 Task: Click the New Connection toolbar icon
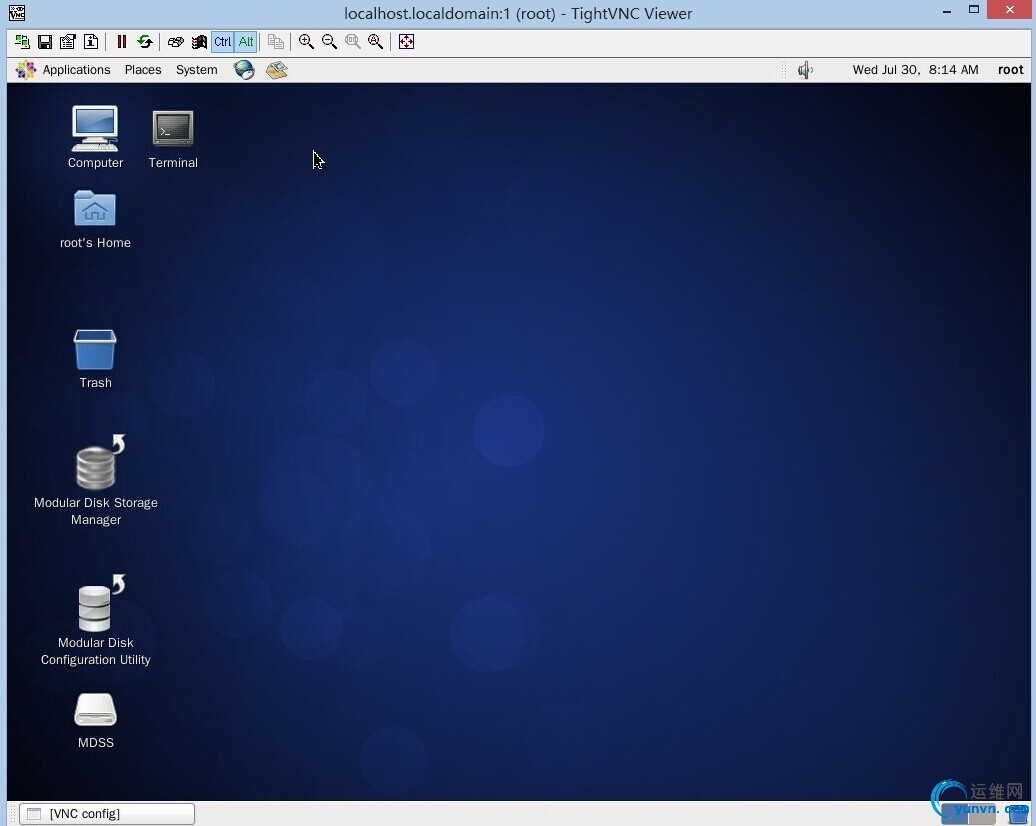(22, 42)
